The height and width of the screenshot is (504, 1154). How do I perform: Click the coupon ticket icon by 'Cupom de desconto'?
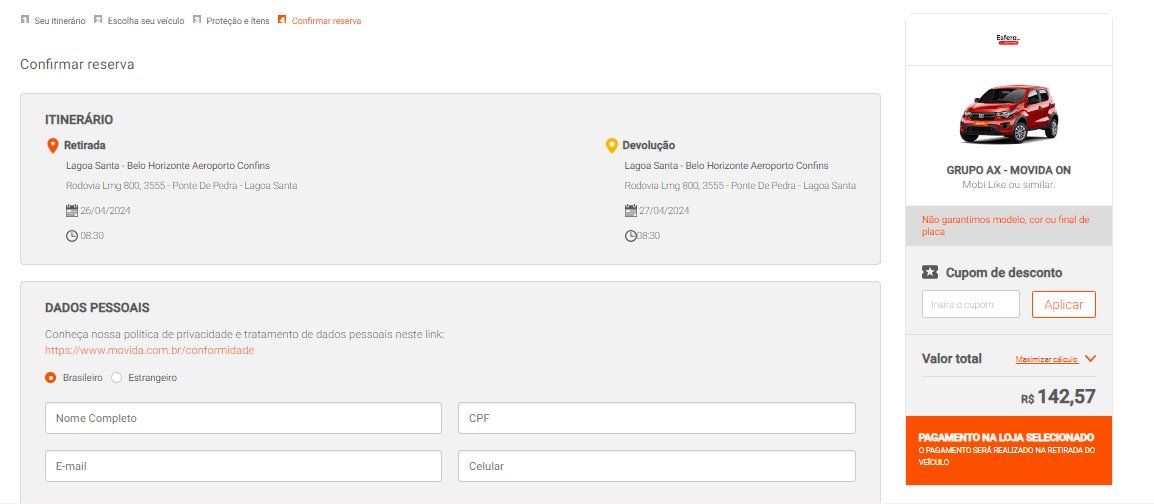(x=930, y=272)
